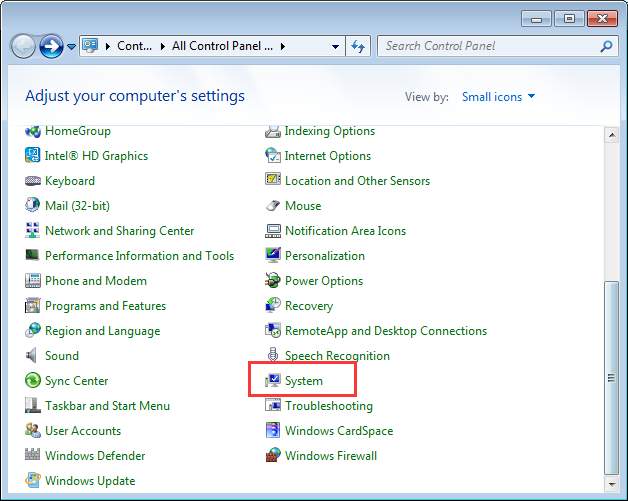
Task: Click the Mouse icon
Action: [273, 205]
